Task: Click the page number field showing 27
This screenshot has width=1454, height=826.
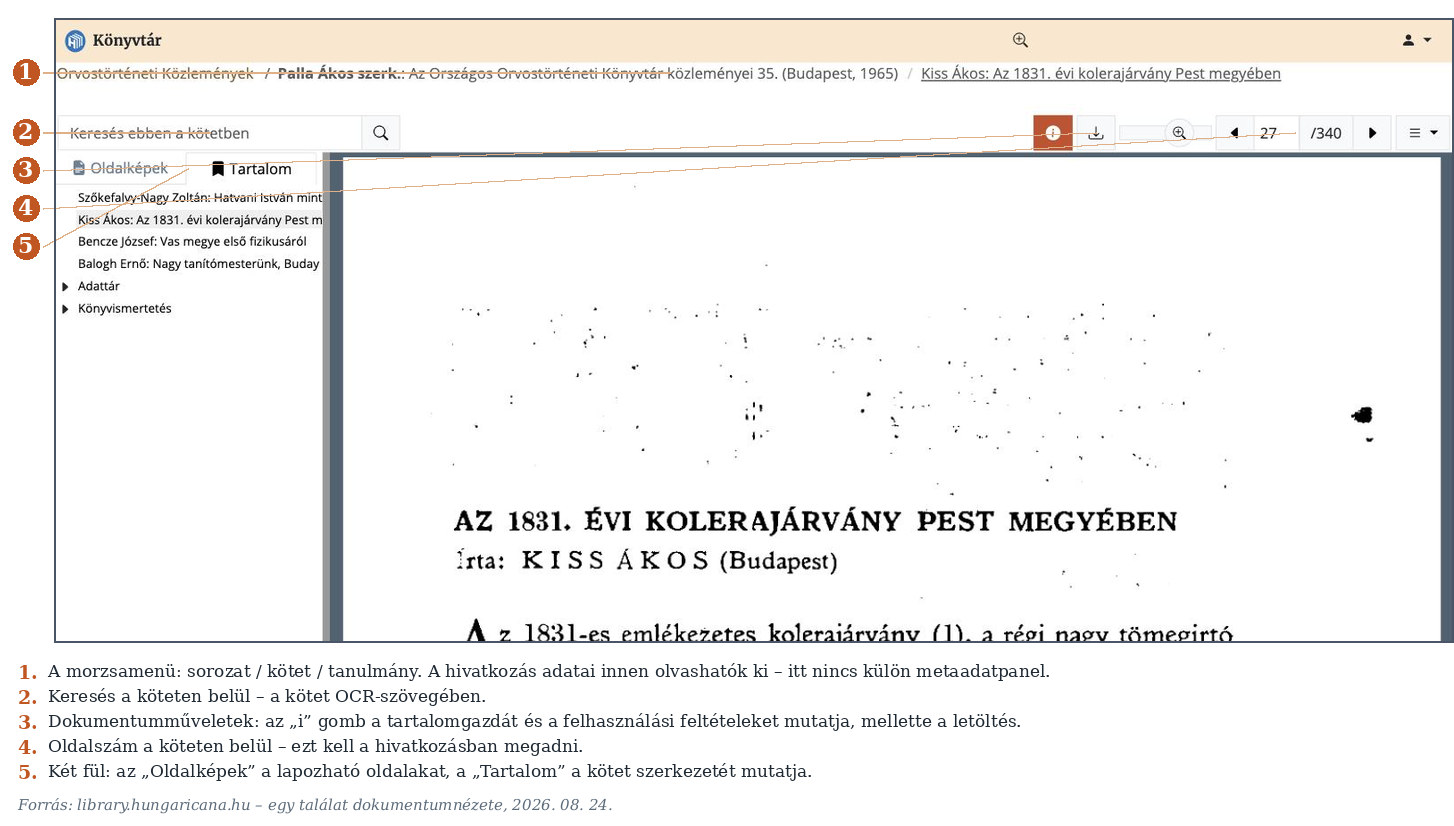Action: (1276, 133)
